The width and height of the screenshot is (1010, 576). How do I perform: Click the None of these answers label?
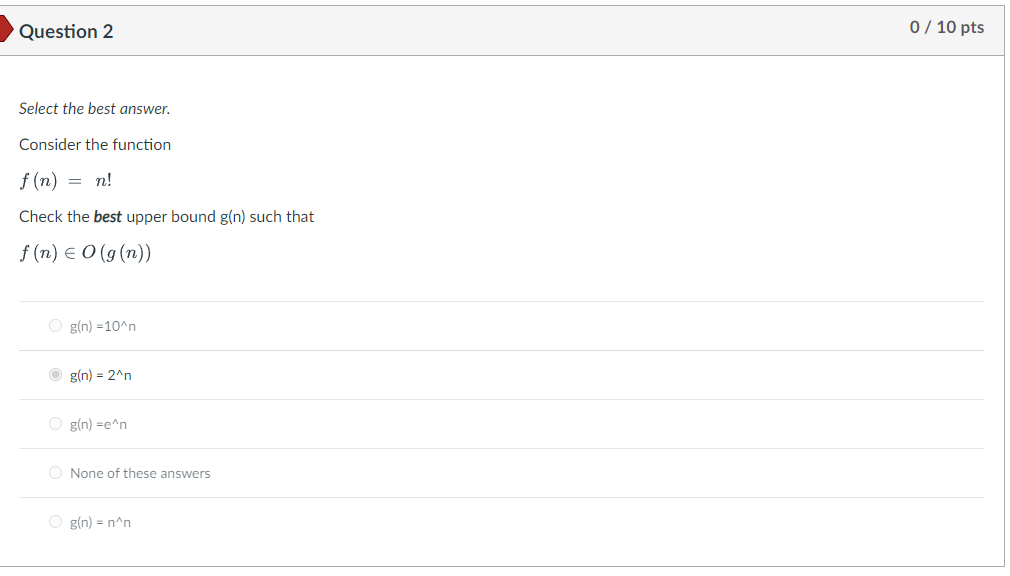click(x=140, y=474)
